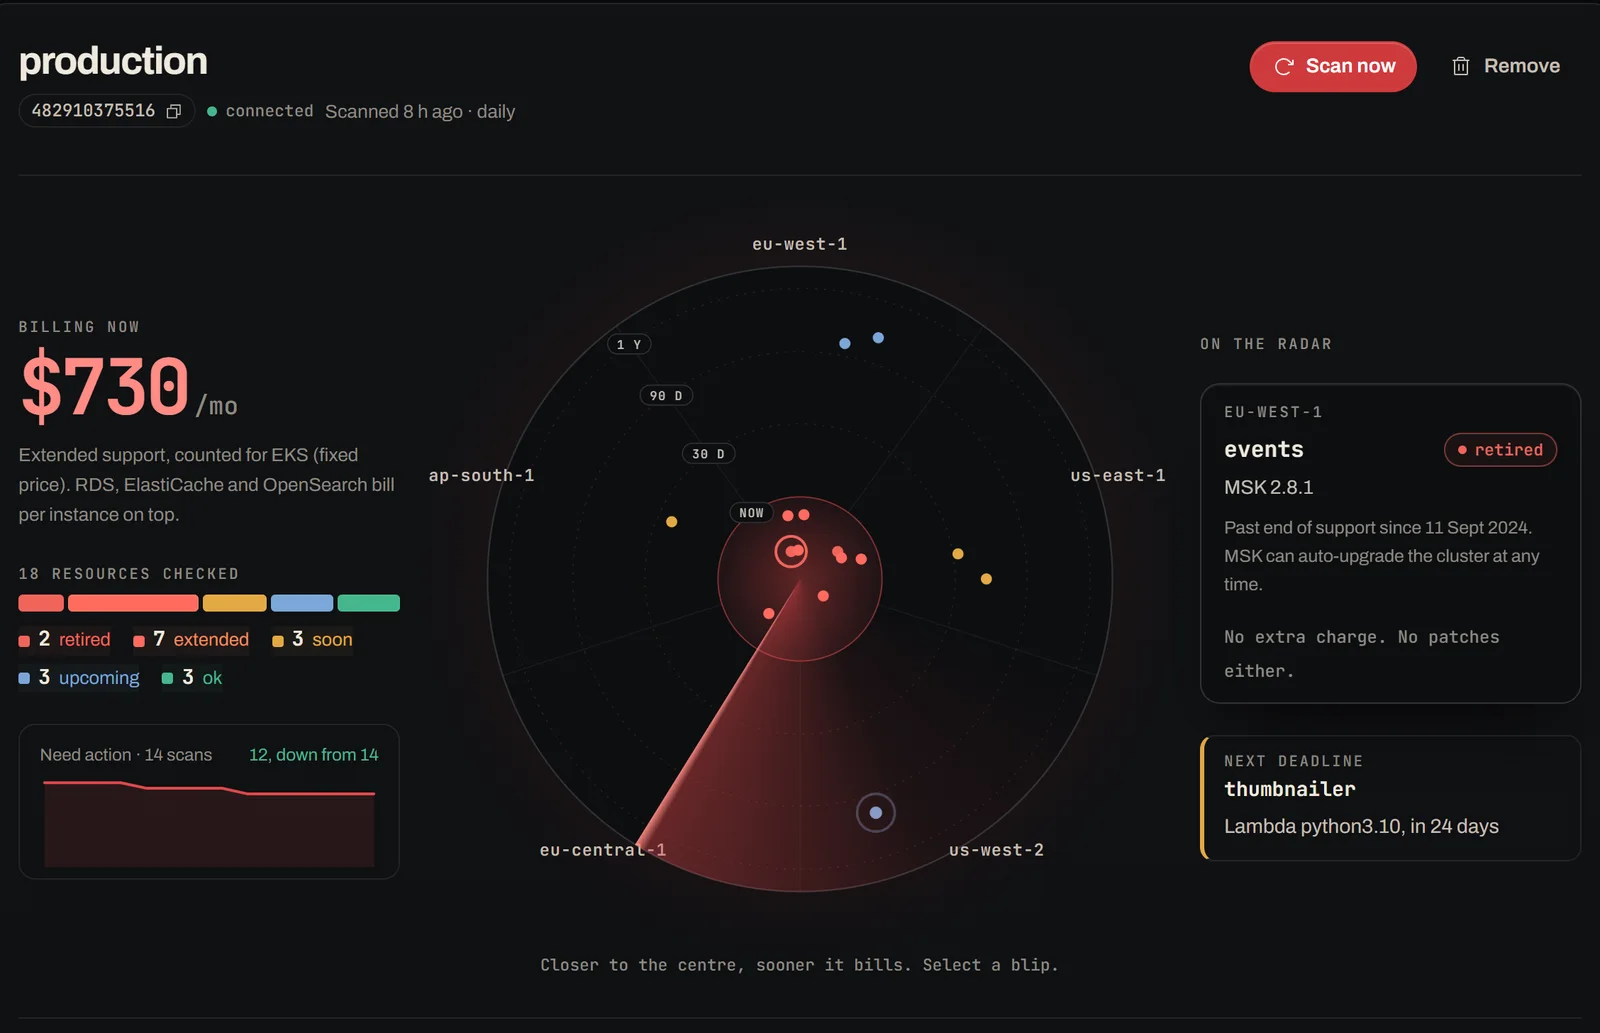Select the rightmost red blip inside NOW circle
This screenshot has height=1033, width=1600.
[861, 559]
